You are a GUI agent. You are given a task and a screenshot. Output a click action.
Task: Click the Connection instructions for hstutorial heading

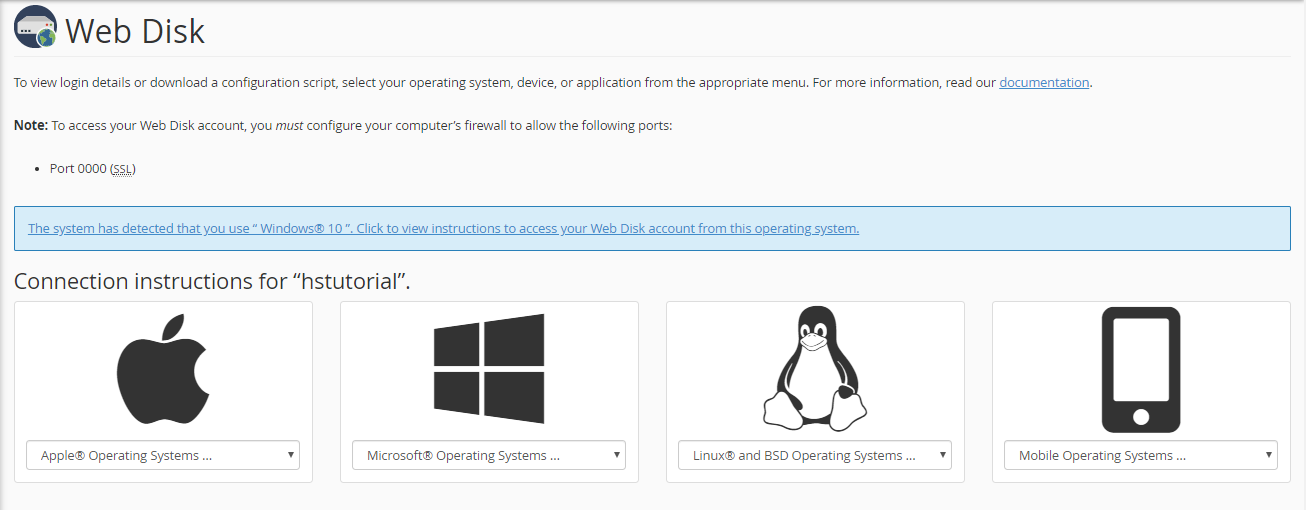(x=212, y=282)
